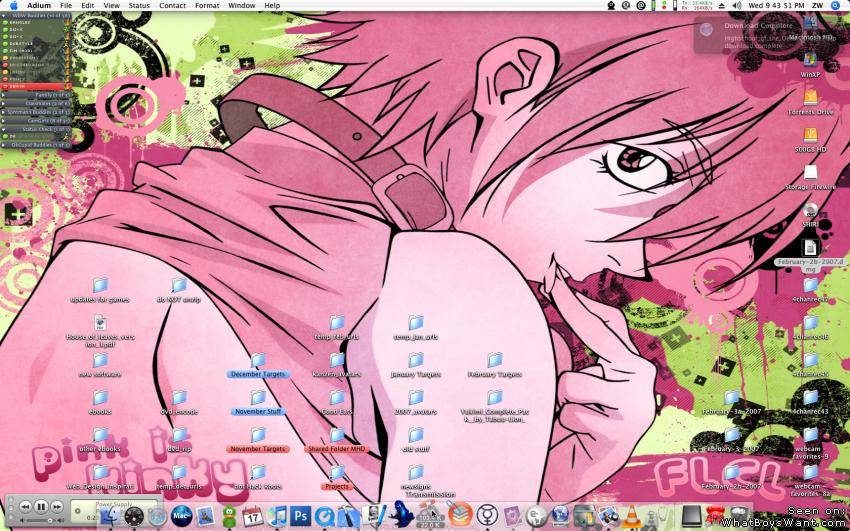This screenshot has width=850, height=531.
Task: Launch Photoshop from the dock
Action: pos(300,516)
